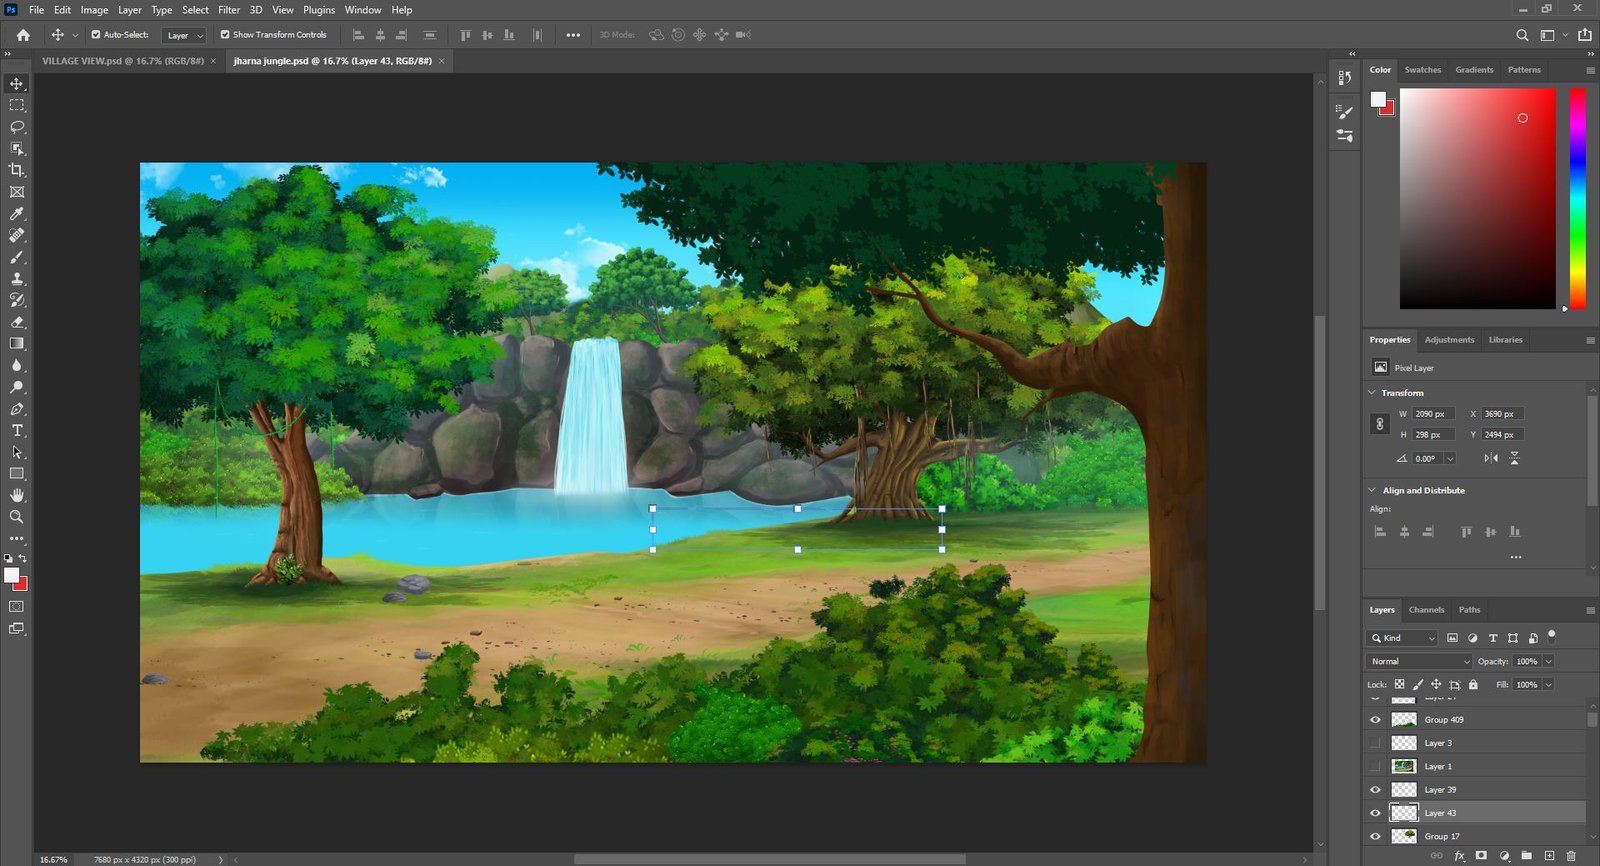The height and width of the screenshot is (866, 1600).
Task: Create a new layer with plus icon
Action: click(1549, 856)
